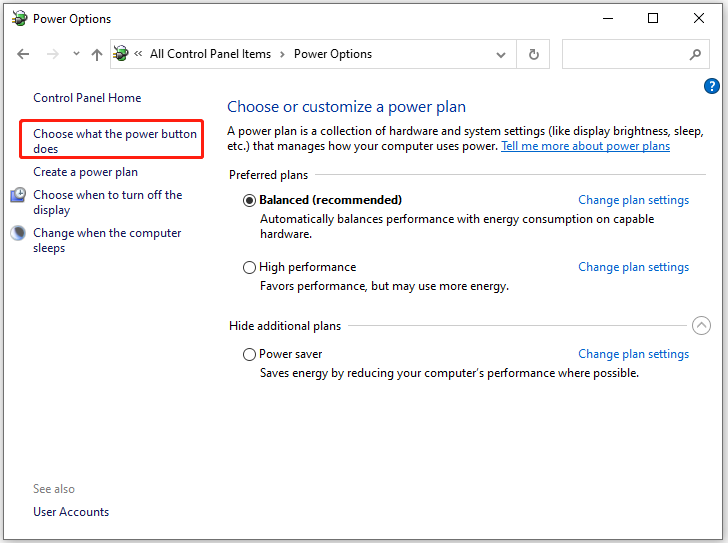Focus the Control Panel search box
The height and width of the screenshot is (543, 728).
pyautogui.click(x=626, y=54)
